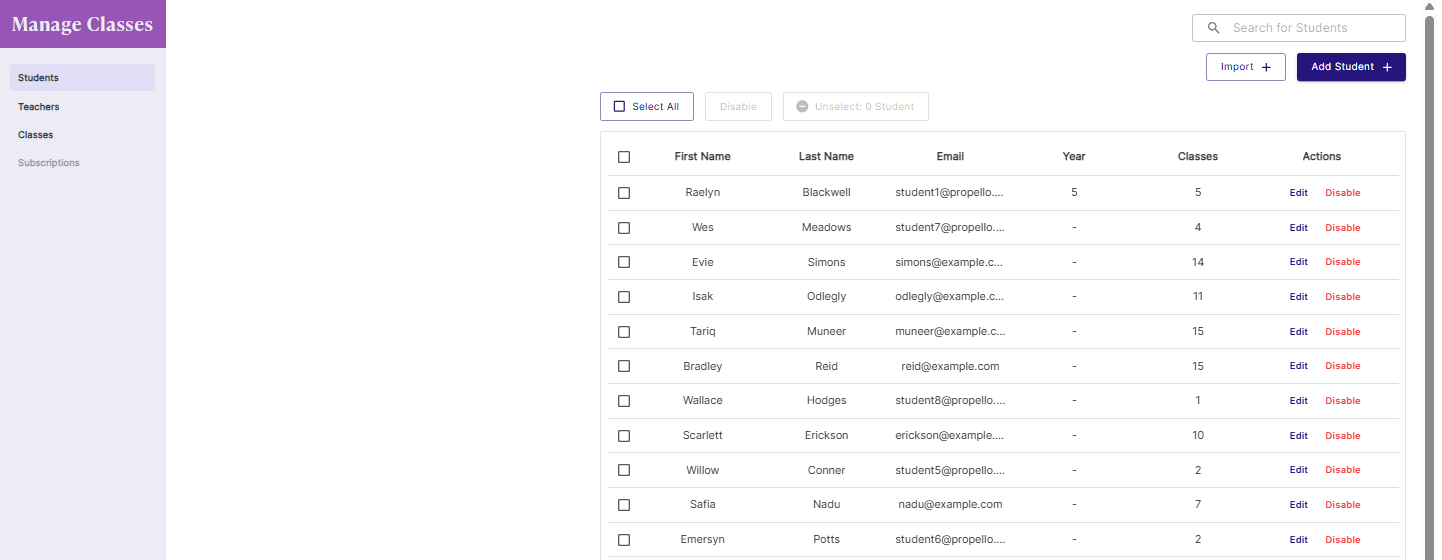Edit the student Wes Meadows

pyautogui.click(x=1298, y=228)
